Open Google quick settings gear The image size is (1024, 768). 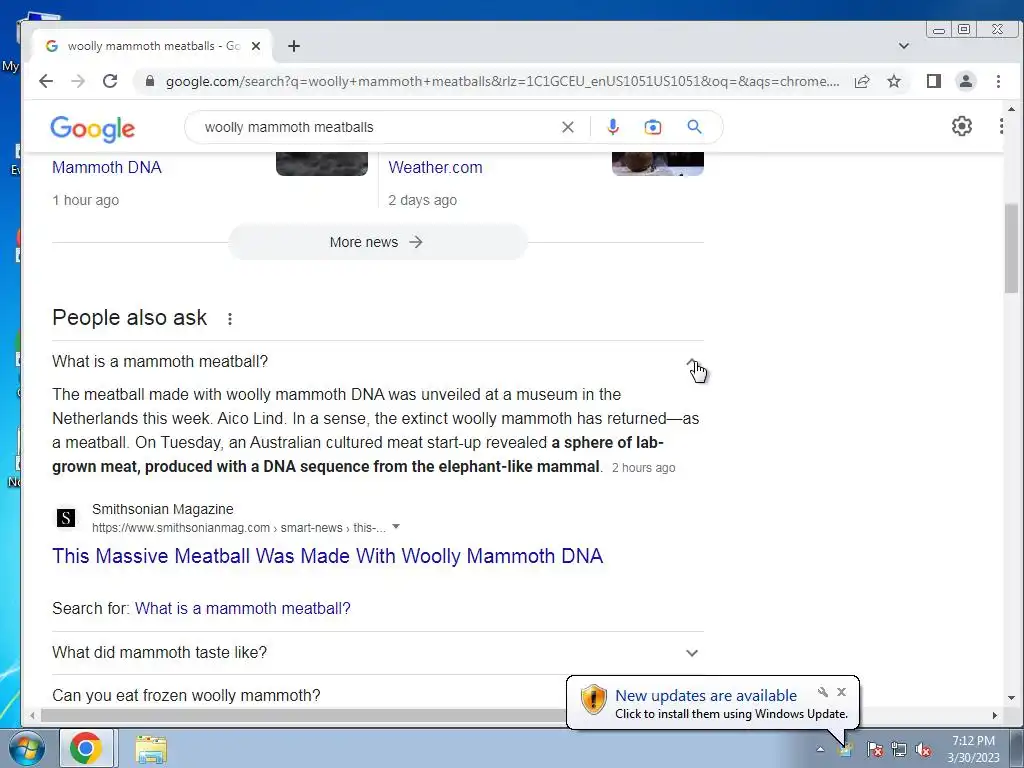point(961,126)
